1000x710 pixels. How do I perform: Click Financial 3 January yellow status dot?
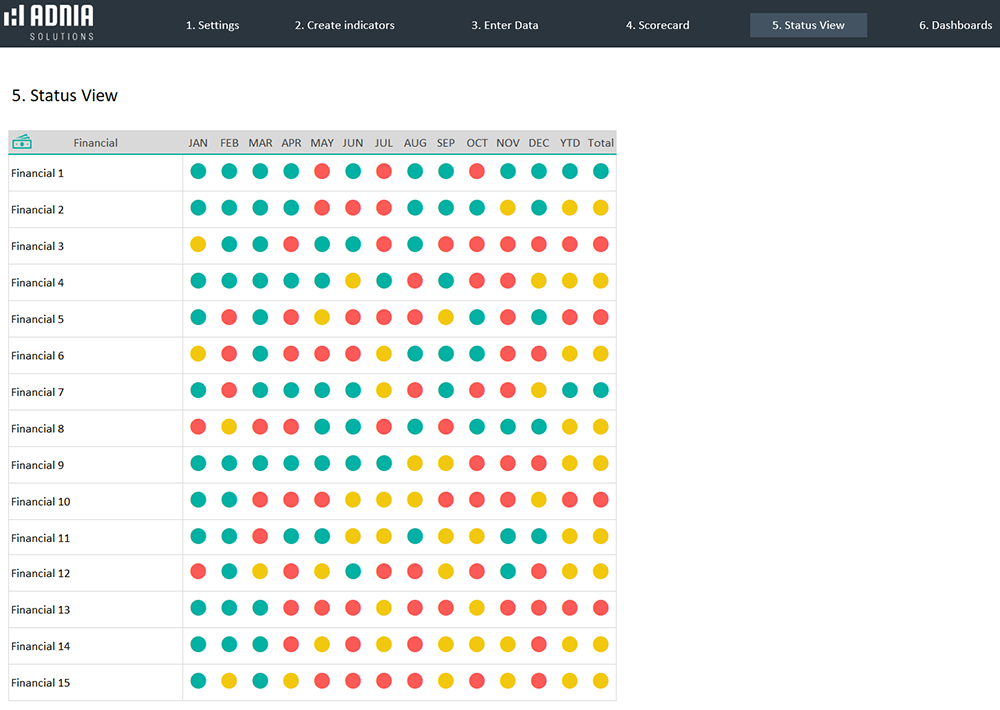pyautogui.click(x=198, y=244)
